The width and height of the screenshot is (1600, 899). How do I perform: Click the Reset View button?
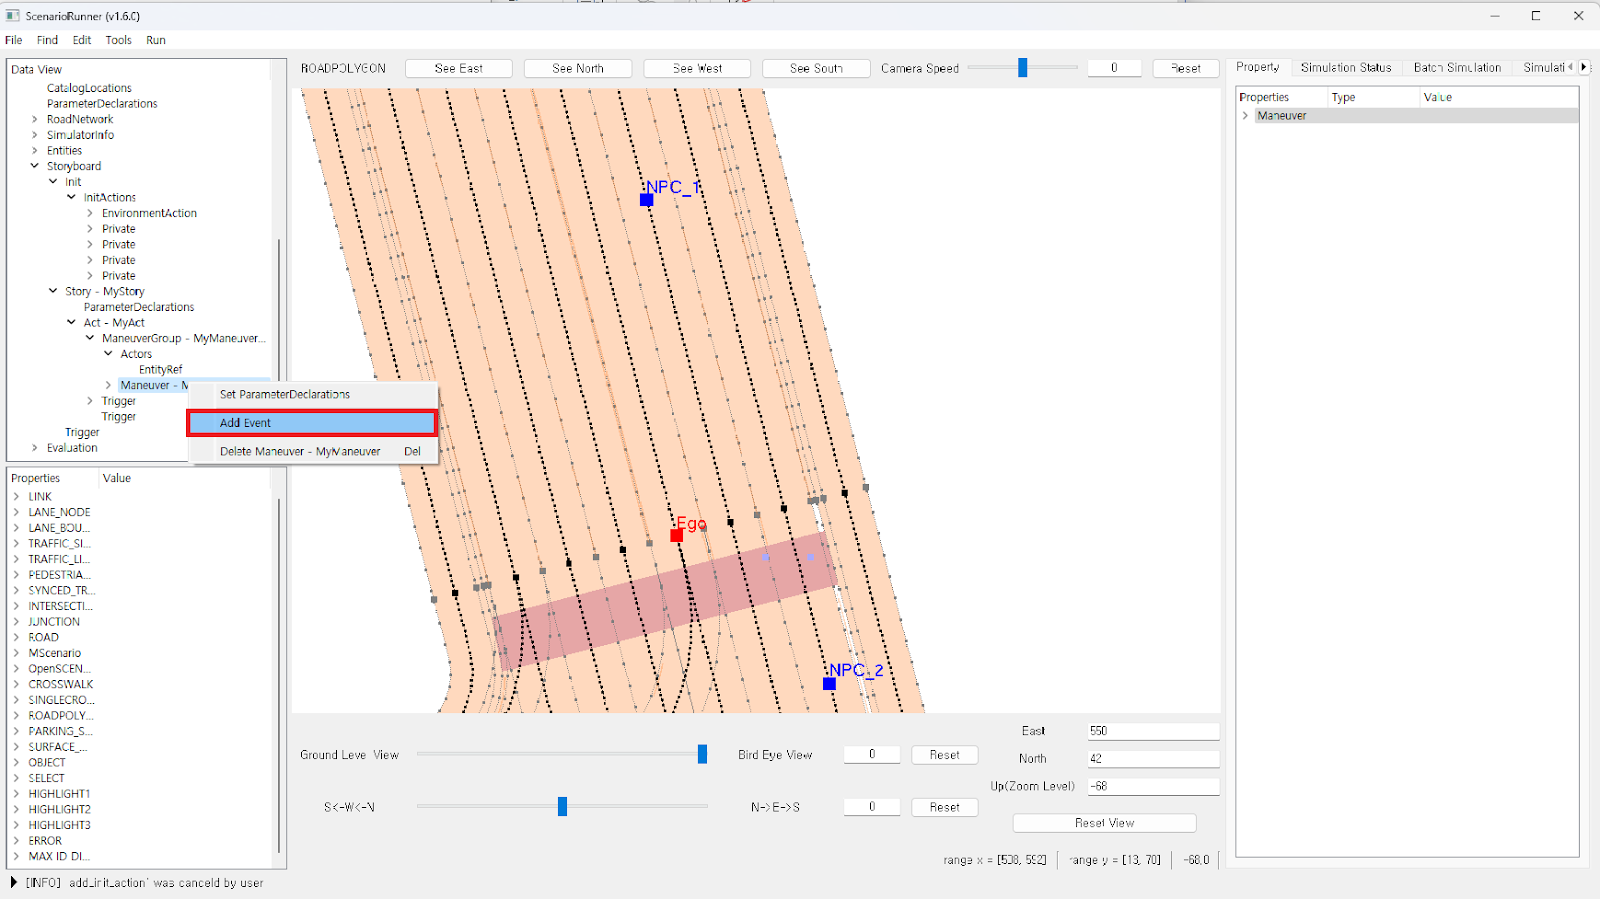pyautogui.click(x=1104, y=823)
